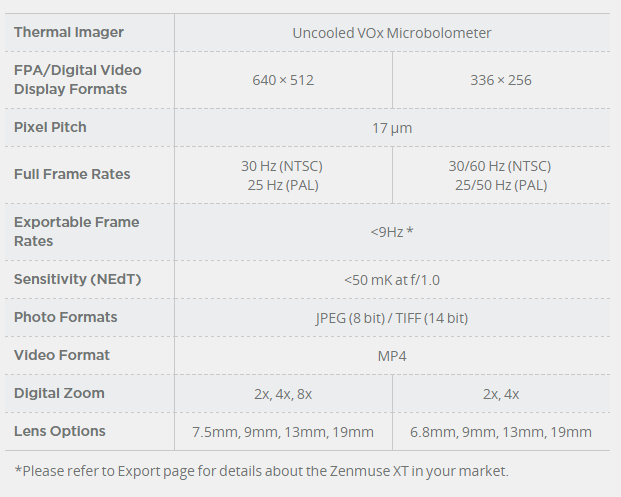The height and width of the screenshot is (497, 621).
Task: Click the Sensitivity (NEdT) label
Action: (77, 279)
